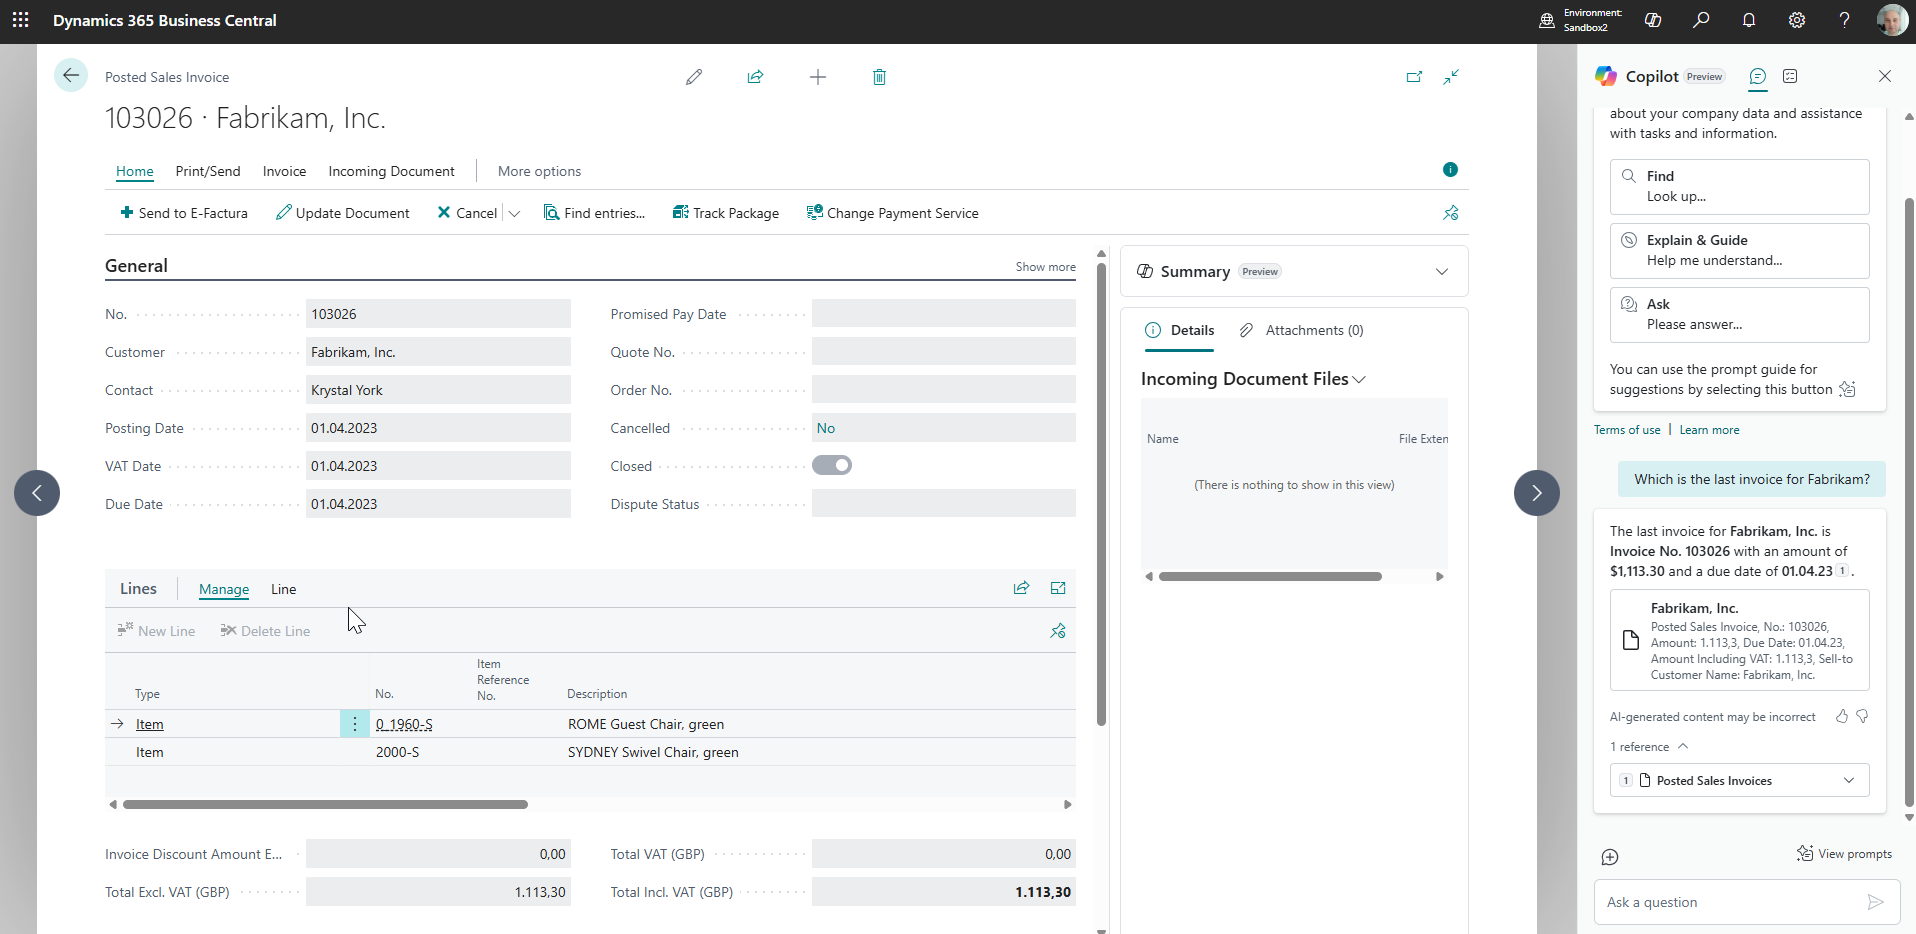The width and height of the screenshot is (1916, 934).
Task: Expand the Summary section chevron
Action: pyautogui.click(x=1441, y=272)
